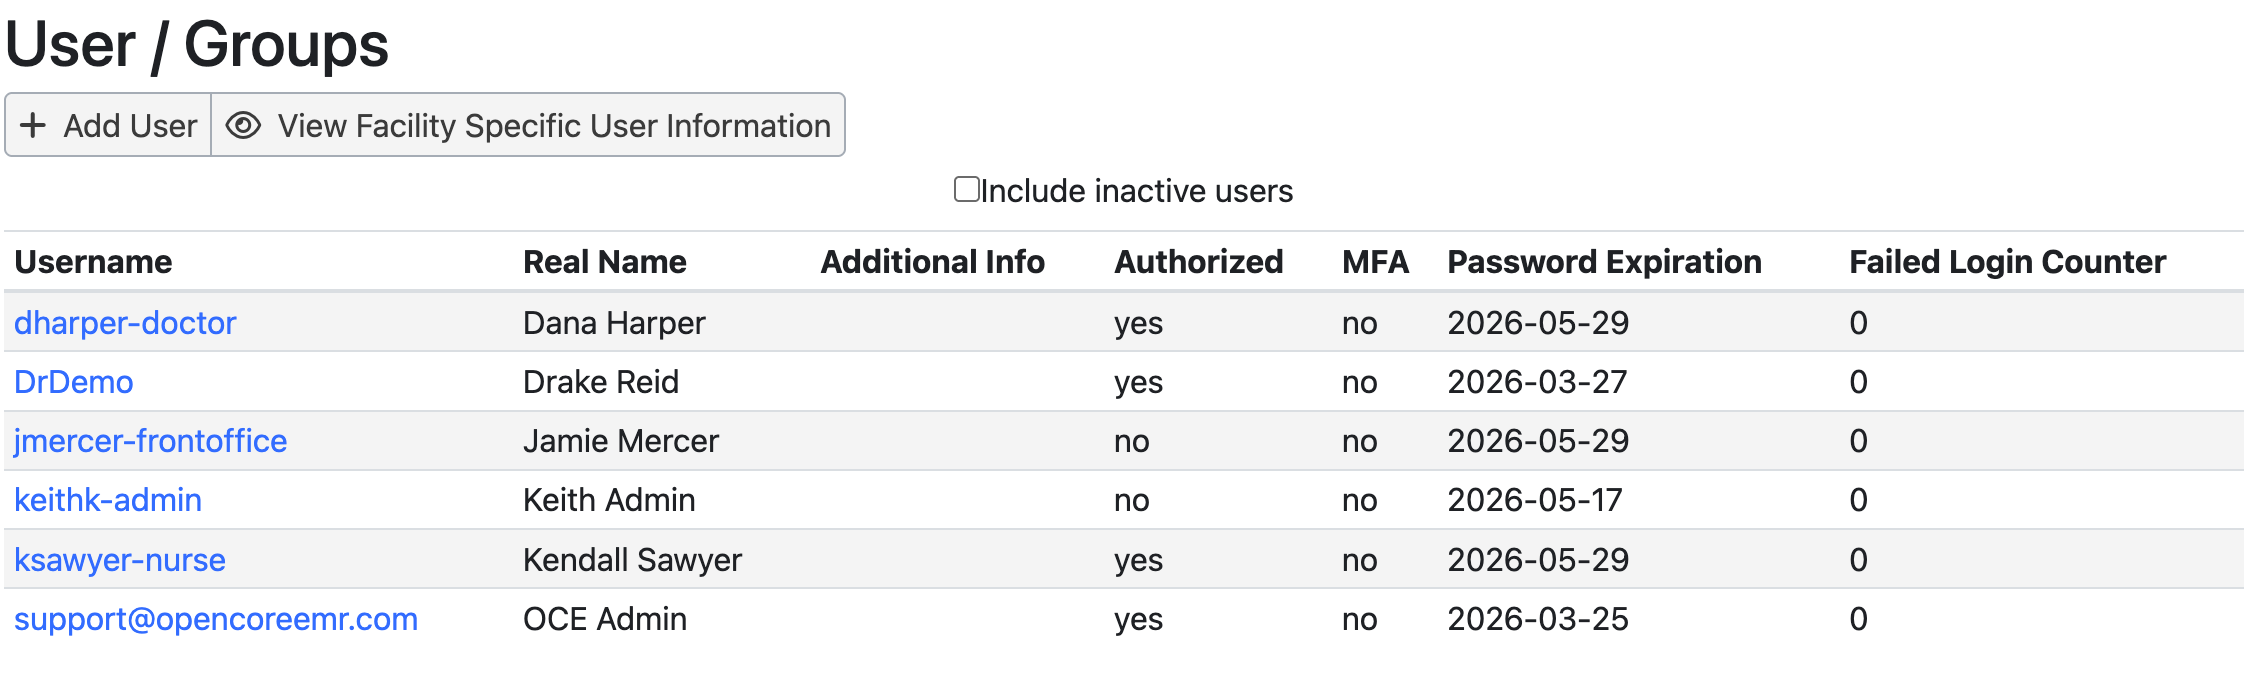Click the Password Expiration column header

1604,262
